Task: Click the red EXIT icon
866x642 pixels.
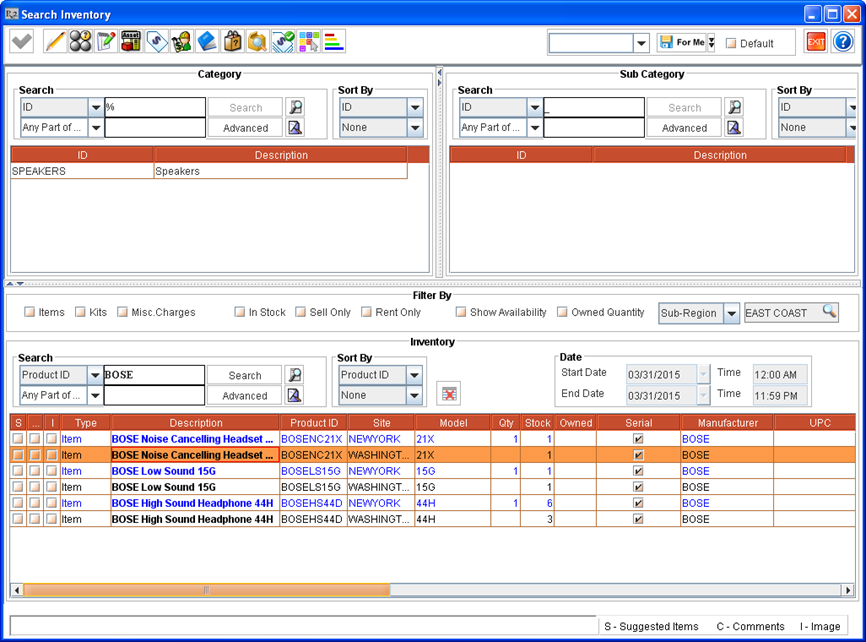Action: (816, 42)
